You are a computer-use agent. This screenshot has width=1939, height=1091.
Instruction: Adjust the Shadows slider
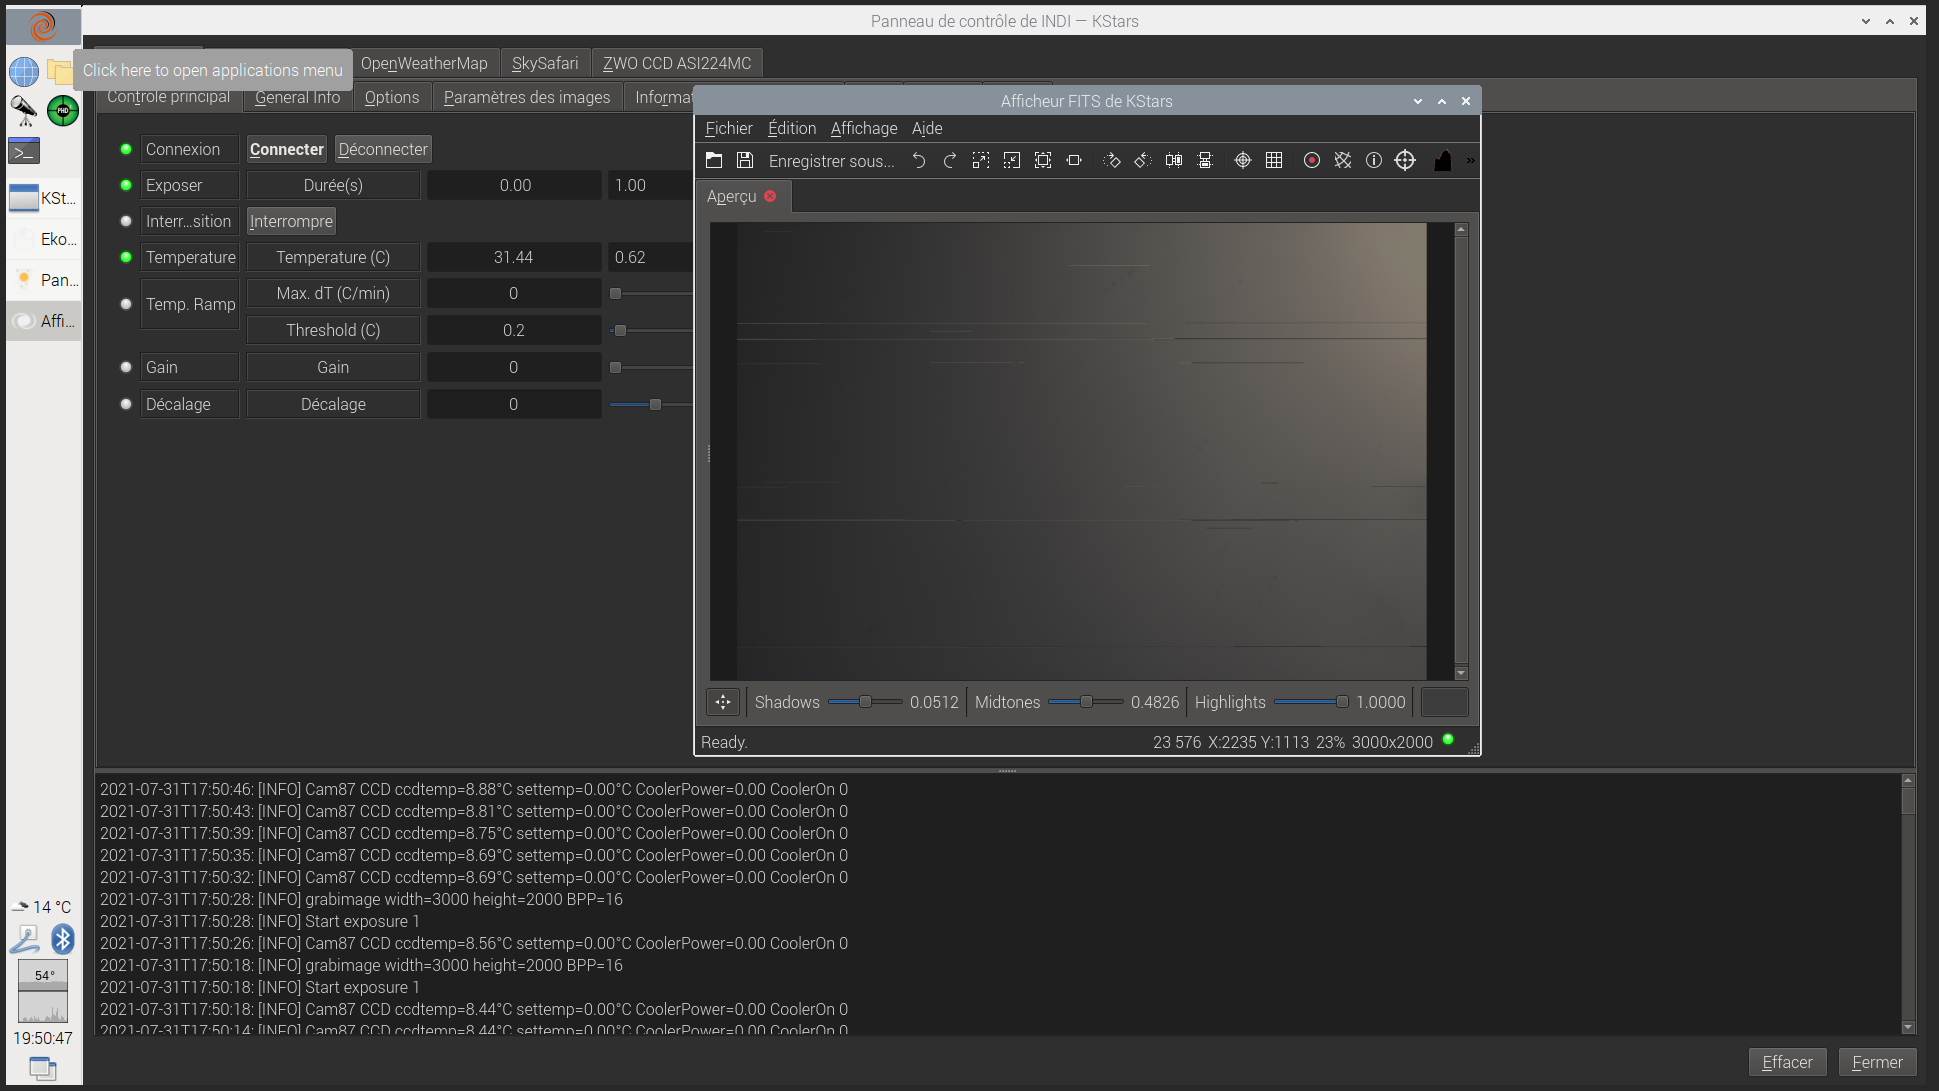pos(865,702)
